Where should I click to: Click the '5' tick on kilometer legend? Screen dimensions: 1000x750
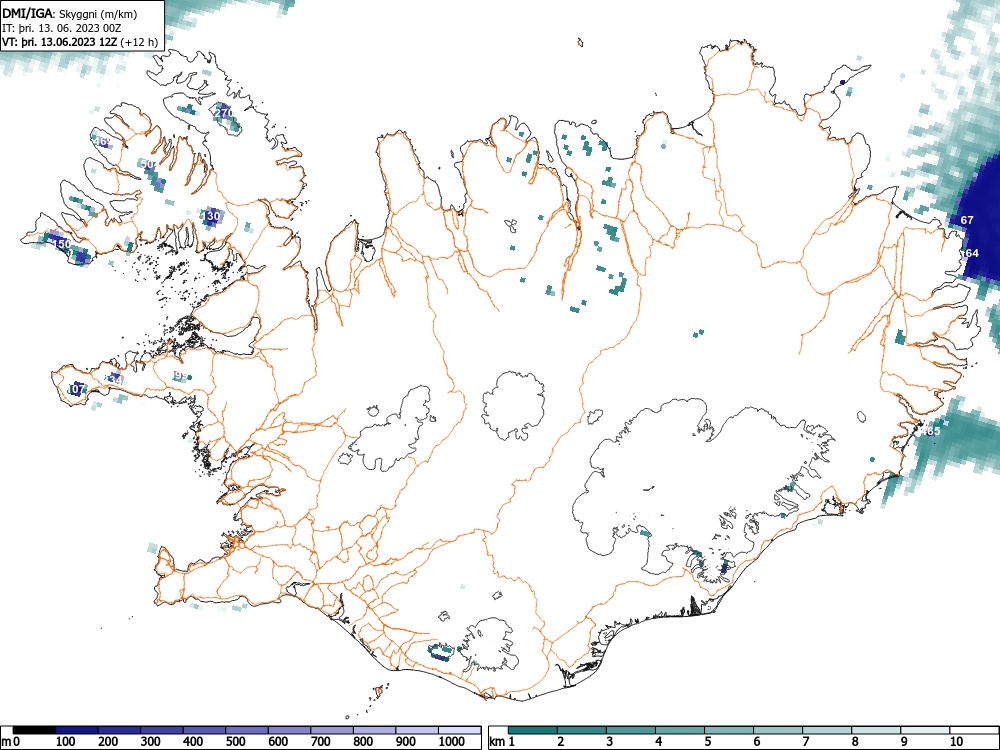(708, 742)
